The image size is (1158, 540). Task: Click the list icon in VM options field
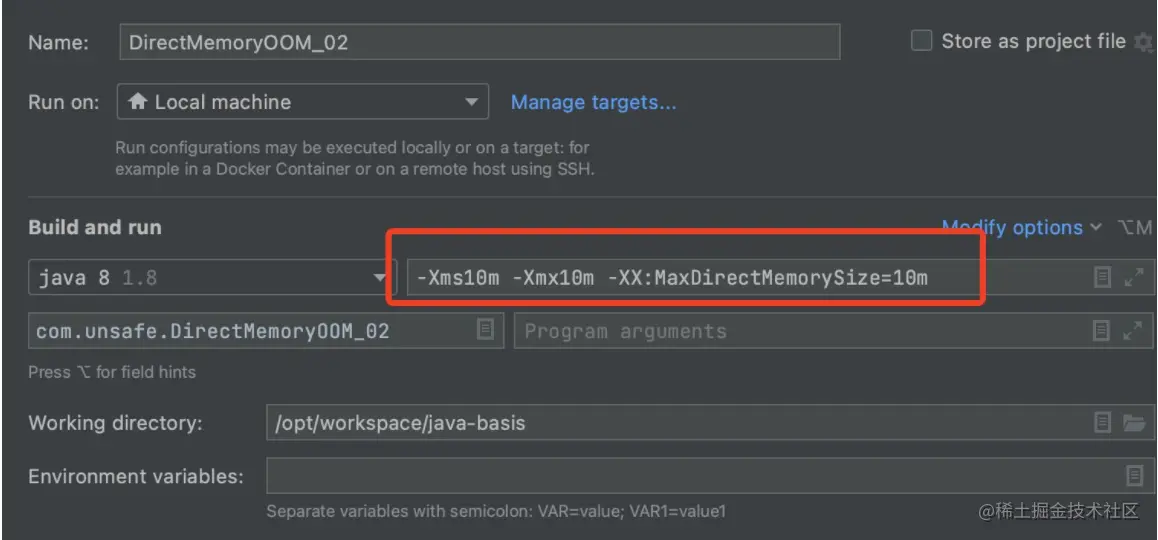point(1103,278)
